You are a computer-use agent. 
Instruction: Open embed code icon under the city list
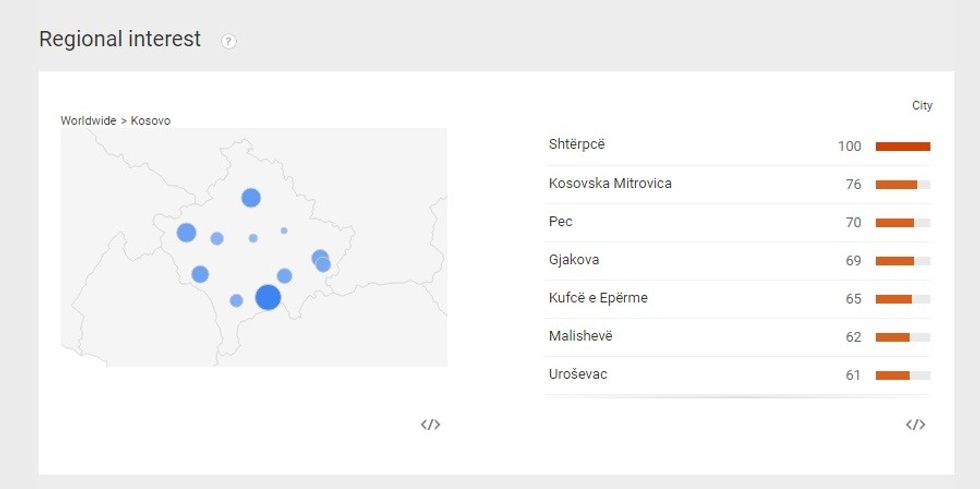[915, 425]
